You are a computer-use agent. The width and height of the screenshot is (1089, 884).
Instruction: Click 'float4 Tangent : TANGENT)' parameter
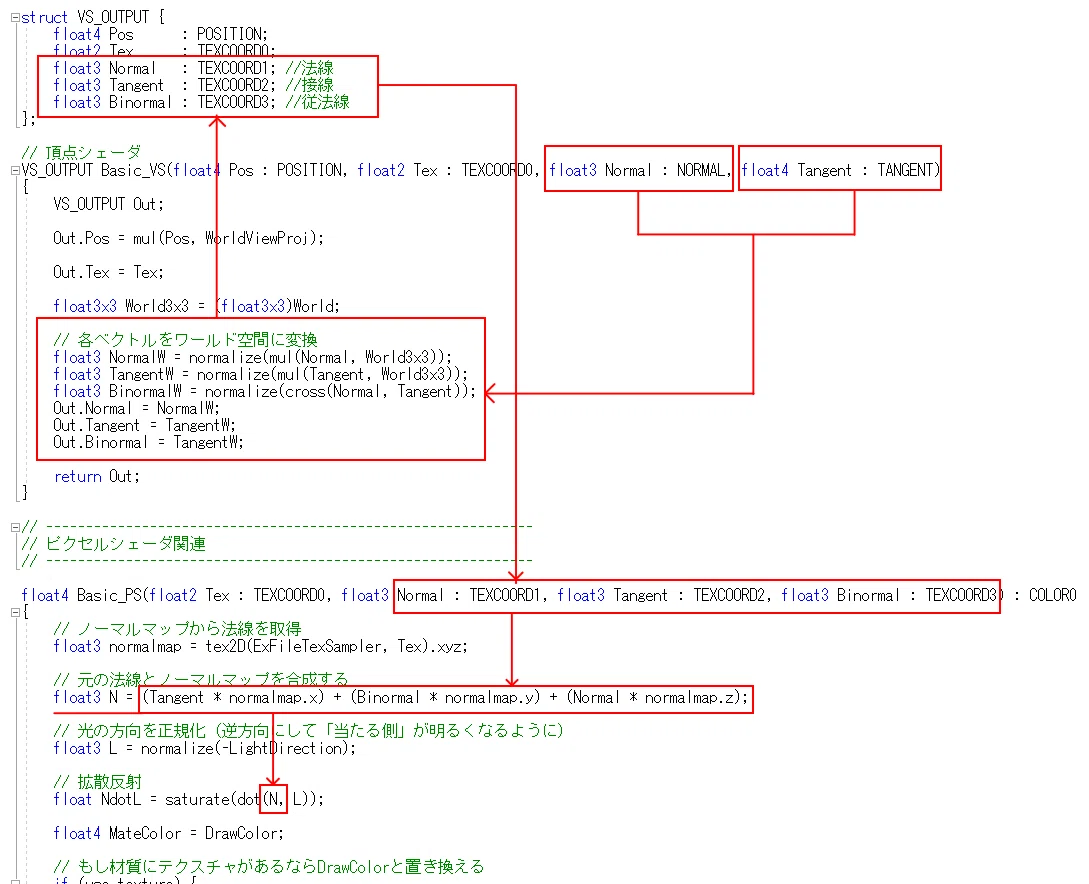click(840, 170)
